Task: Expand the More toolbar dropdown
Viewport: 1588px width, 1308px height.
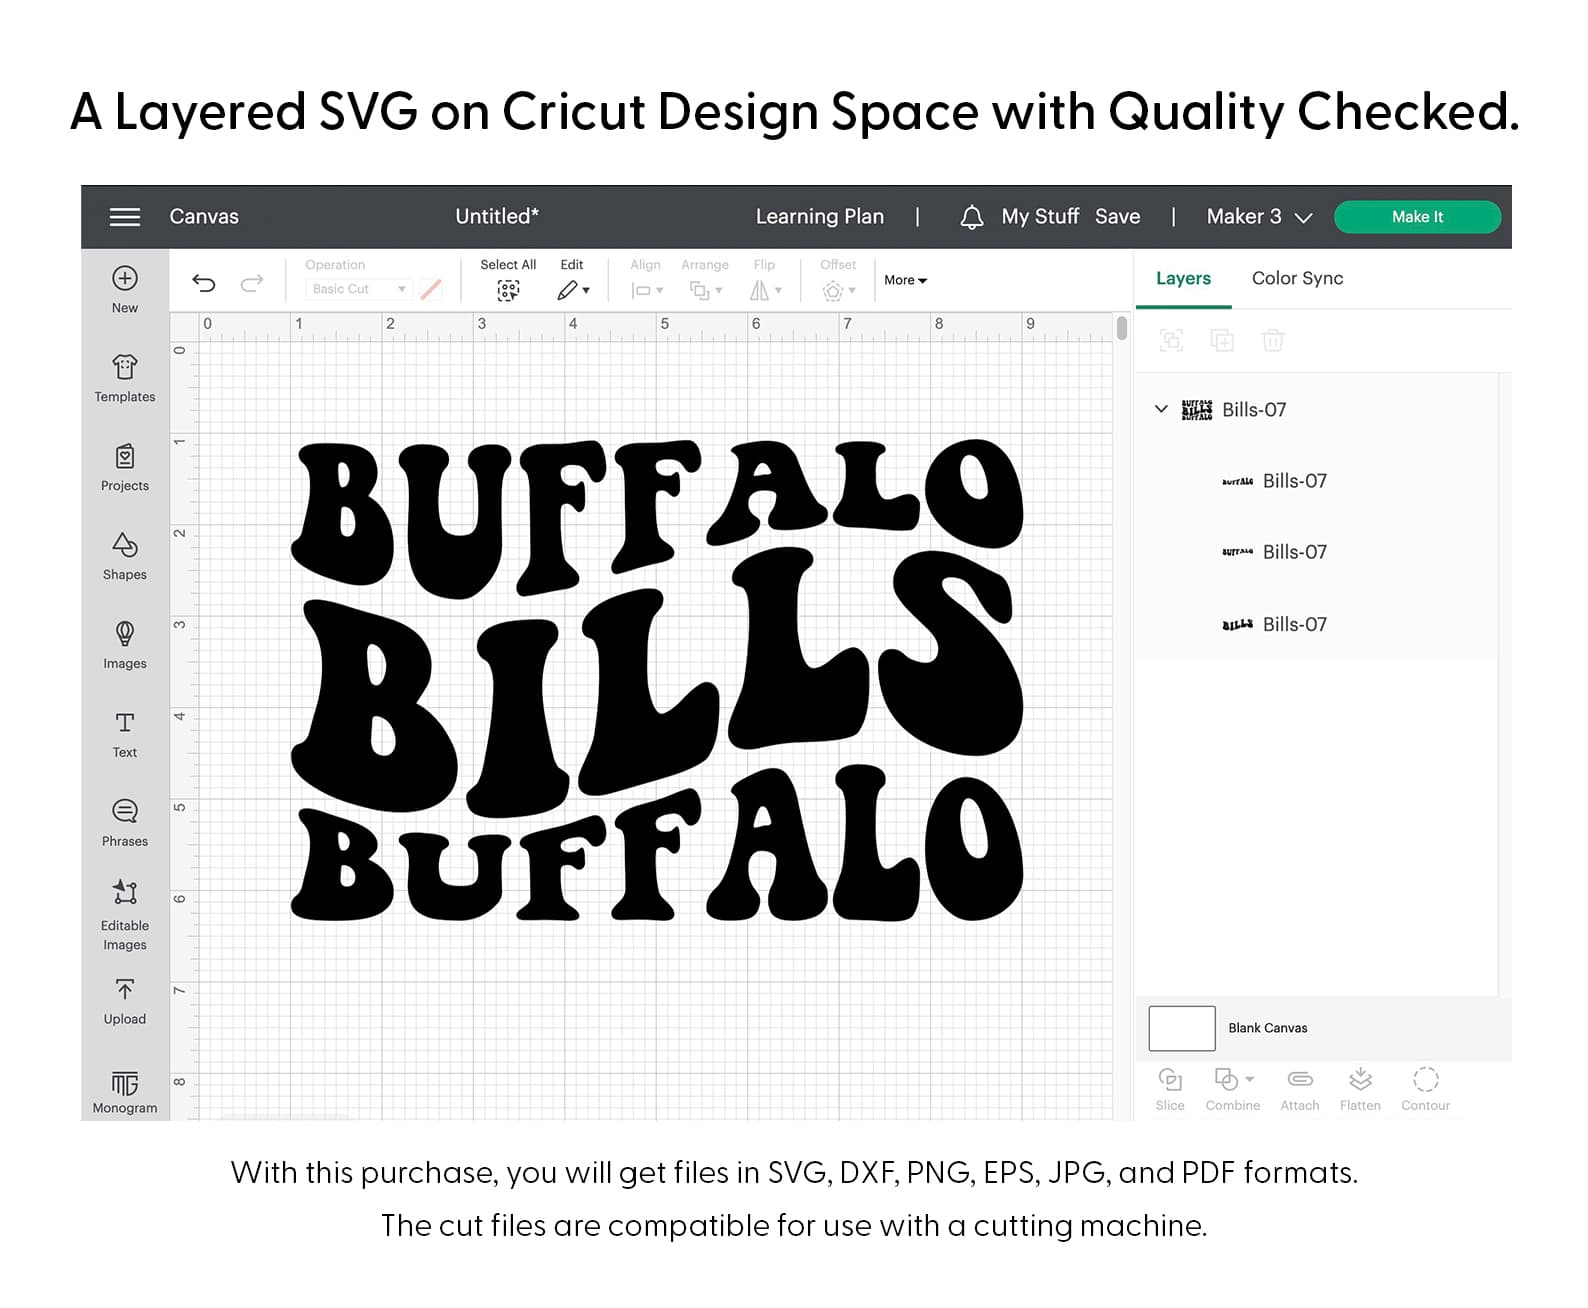Action: 905,281
